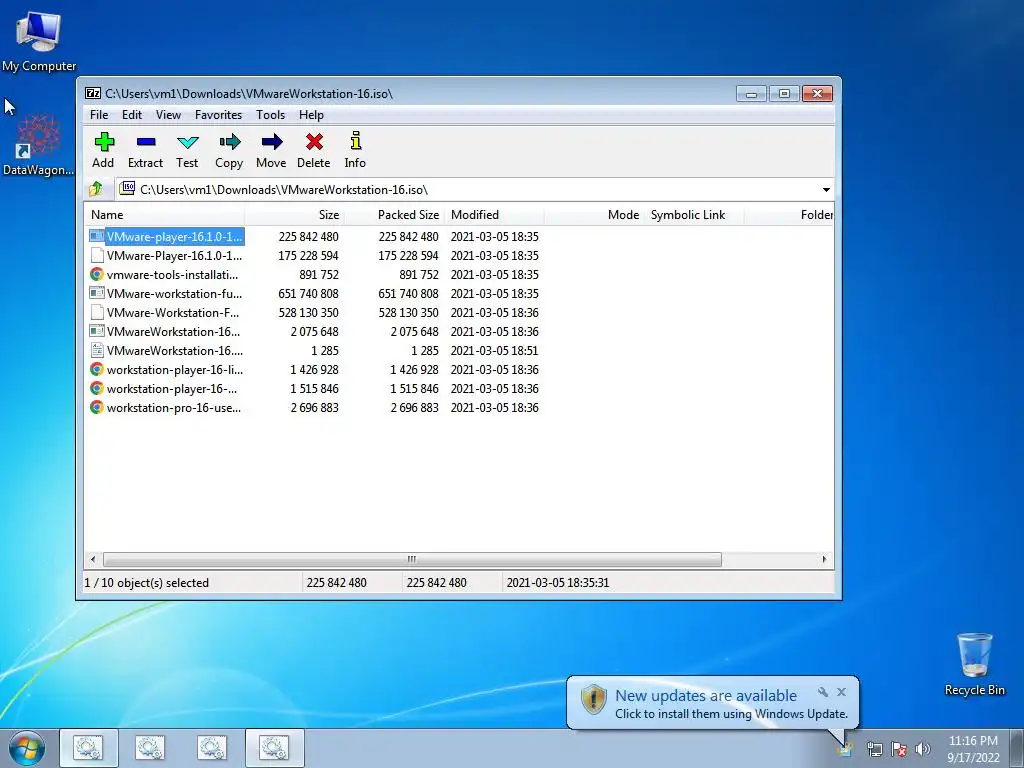Select the workstation-pro-16-use... Chrome icon
Viewport: 1024px width, 768px height.
pos(97,408)
